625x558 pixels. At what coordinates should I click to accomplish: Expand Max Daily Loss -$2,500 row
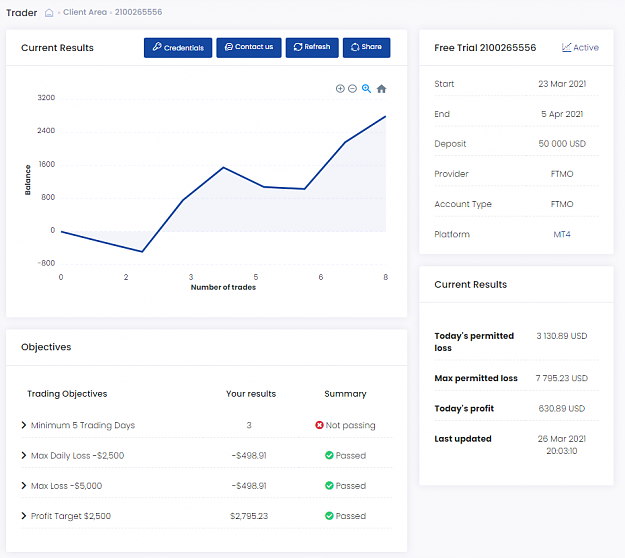pyautogui.click(x=24, y=456)
